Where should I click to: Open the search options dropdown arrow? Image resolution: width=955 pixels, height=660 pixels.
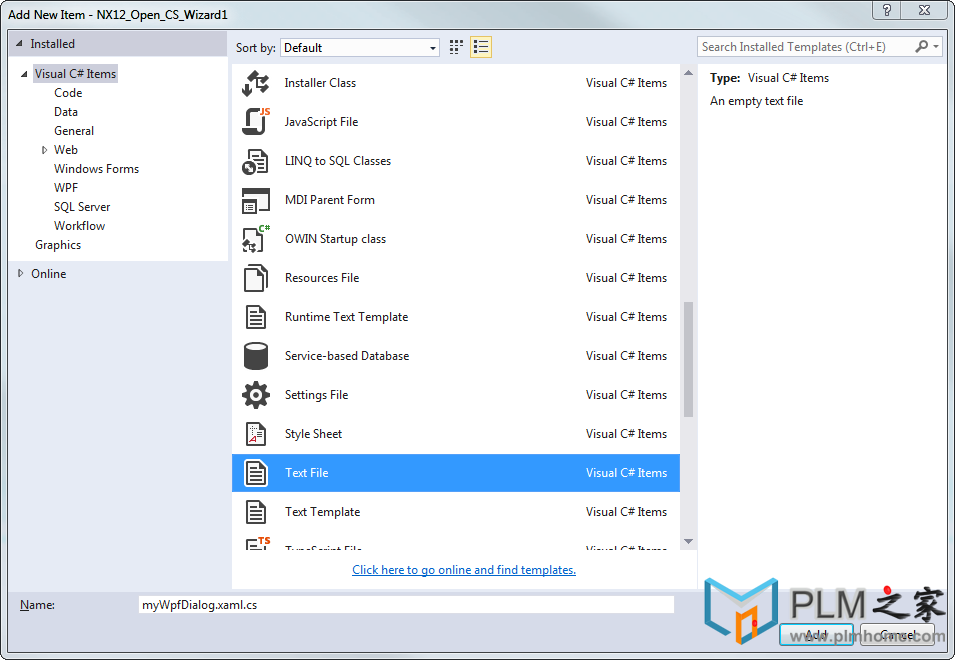coord(936,47)
